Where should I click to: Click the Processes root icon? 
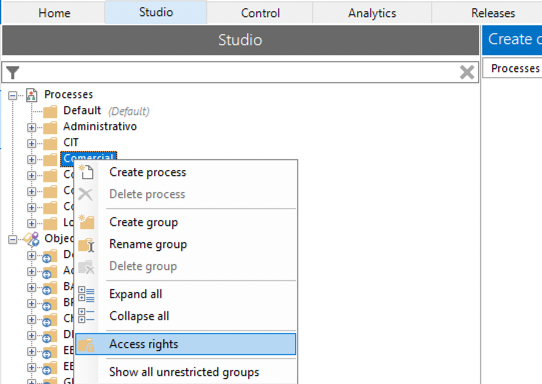click(x=31, y=95)
